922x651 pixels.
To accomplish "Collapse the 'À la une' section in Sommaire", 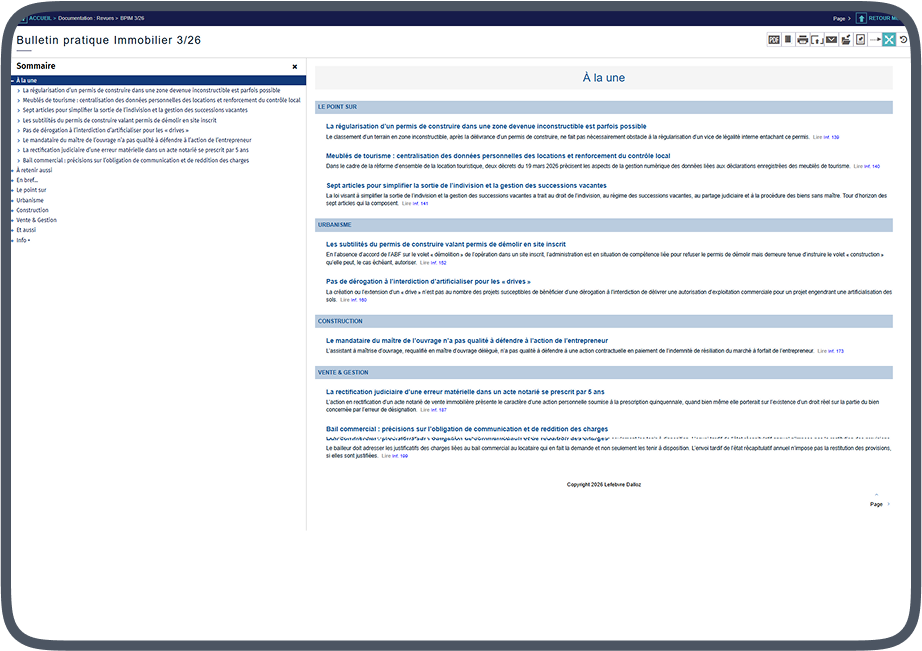I will point(13,81).
